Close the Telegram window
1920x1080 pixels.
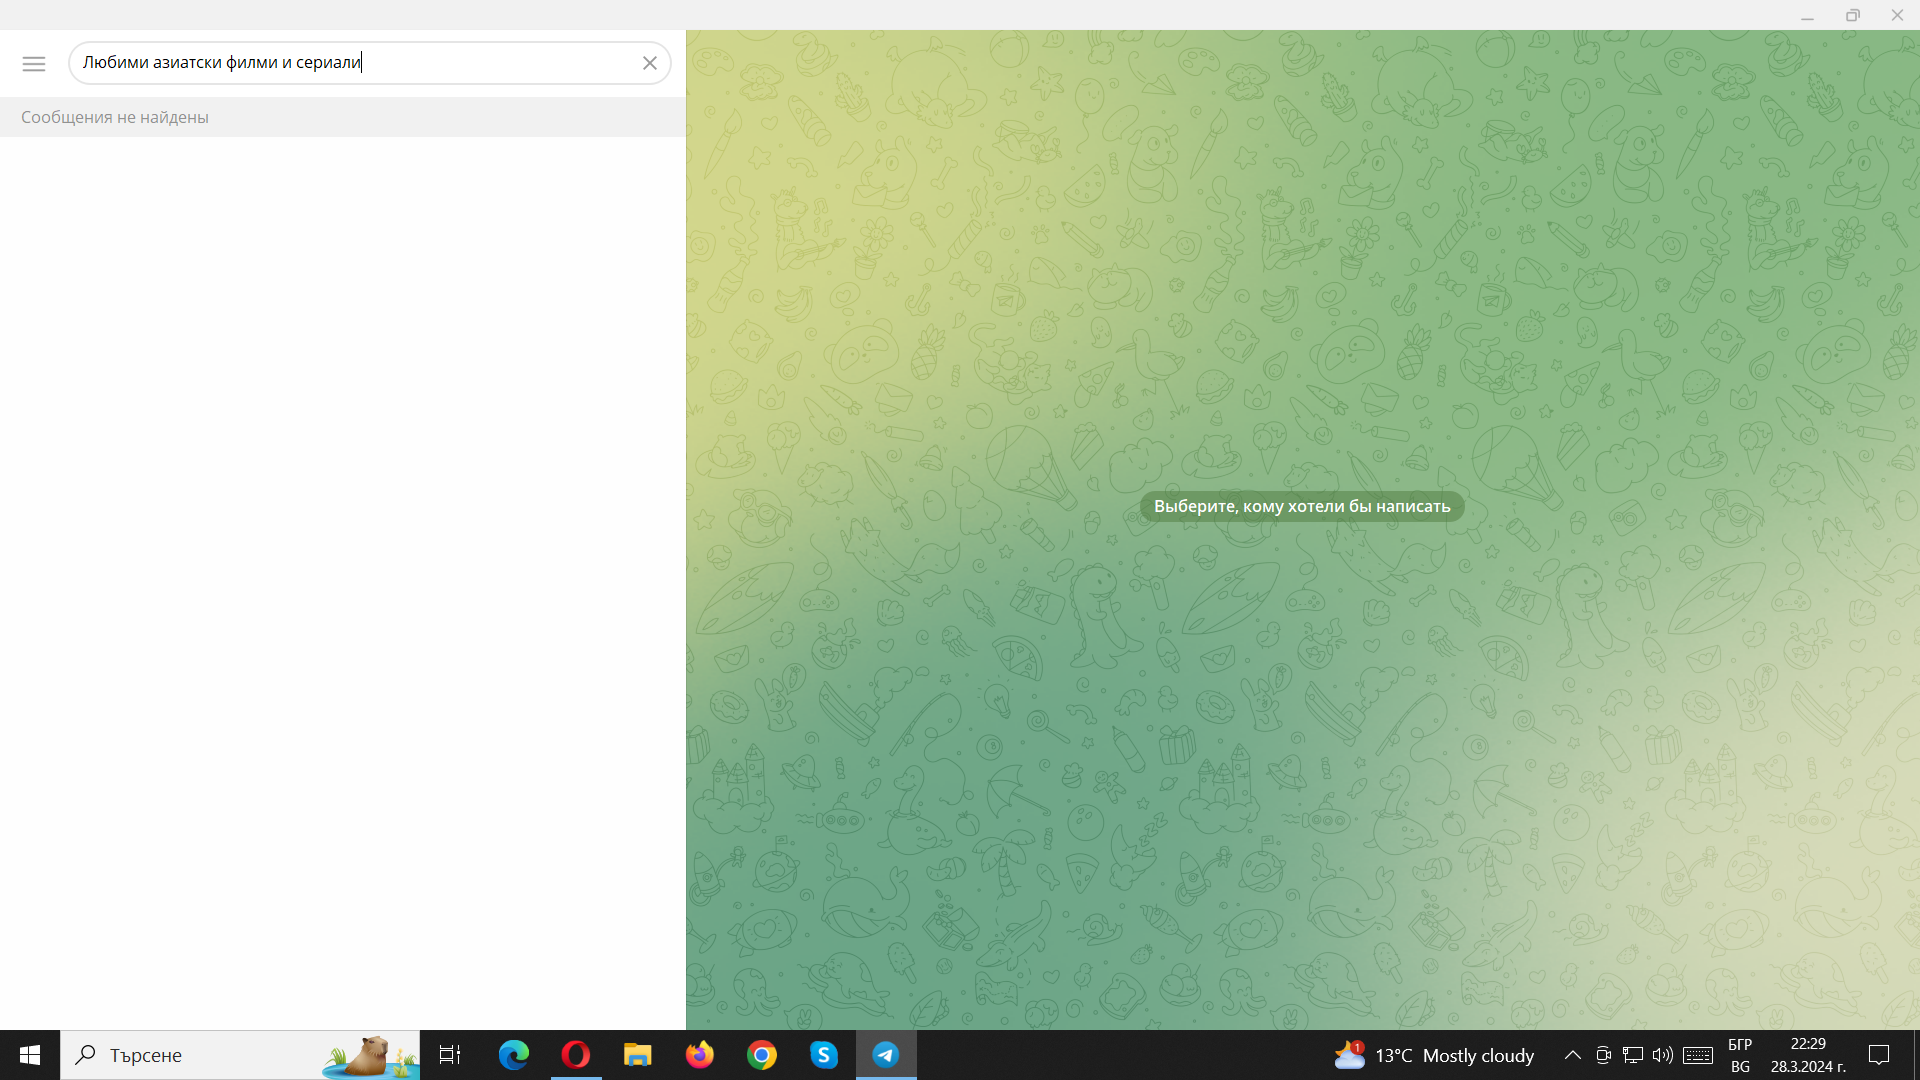1897,15
